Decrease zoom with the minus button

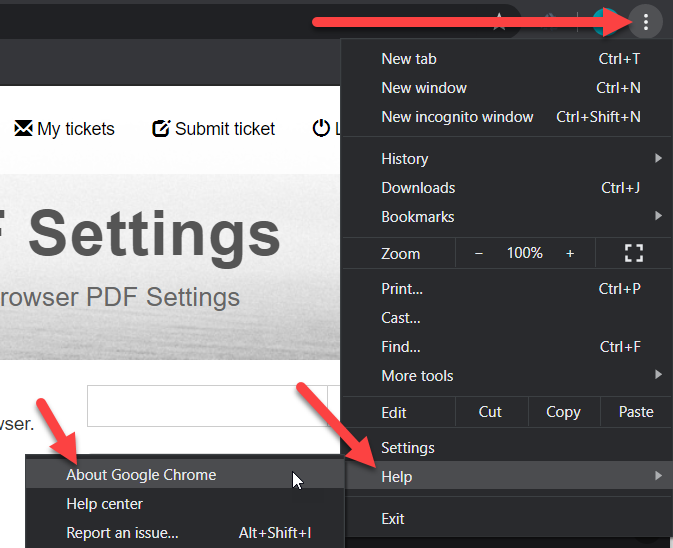[x=479, y=253]
